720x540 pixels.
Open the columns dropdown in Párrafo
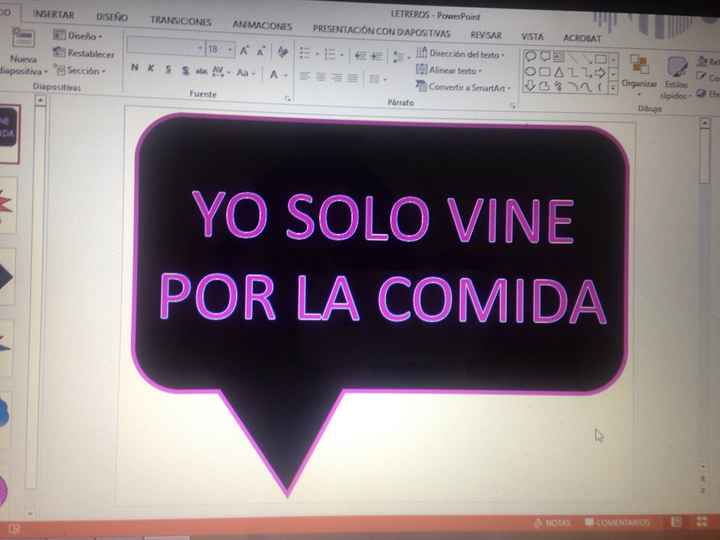(378, 79)
